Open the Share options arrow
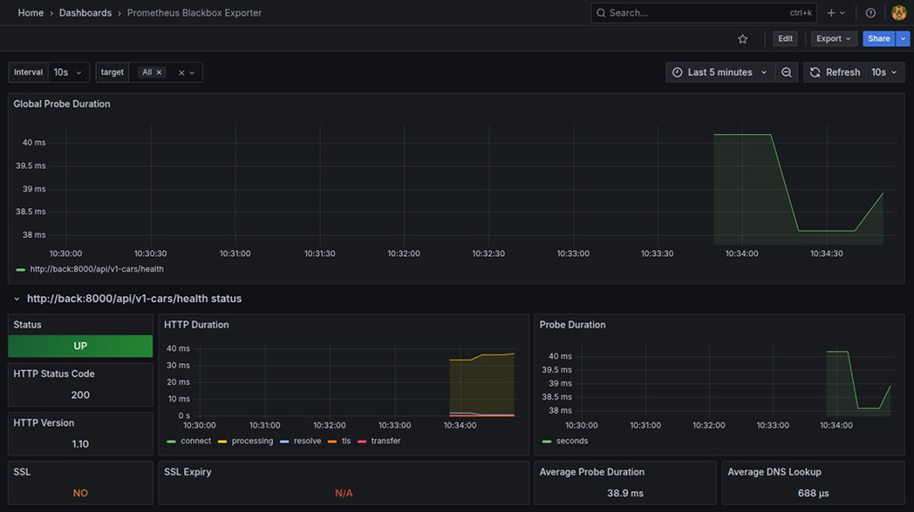 click(x=903, y=38)
